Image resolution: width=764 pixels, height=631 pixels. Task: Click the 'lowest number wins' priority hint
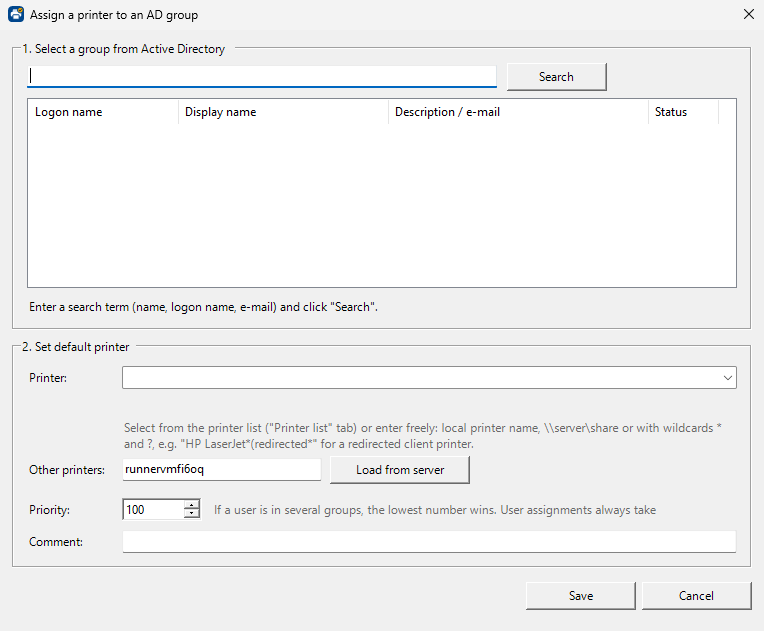(435, 510)
